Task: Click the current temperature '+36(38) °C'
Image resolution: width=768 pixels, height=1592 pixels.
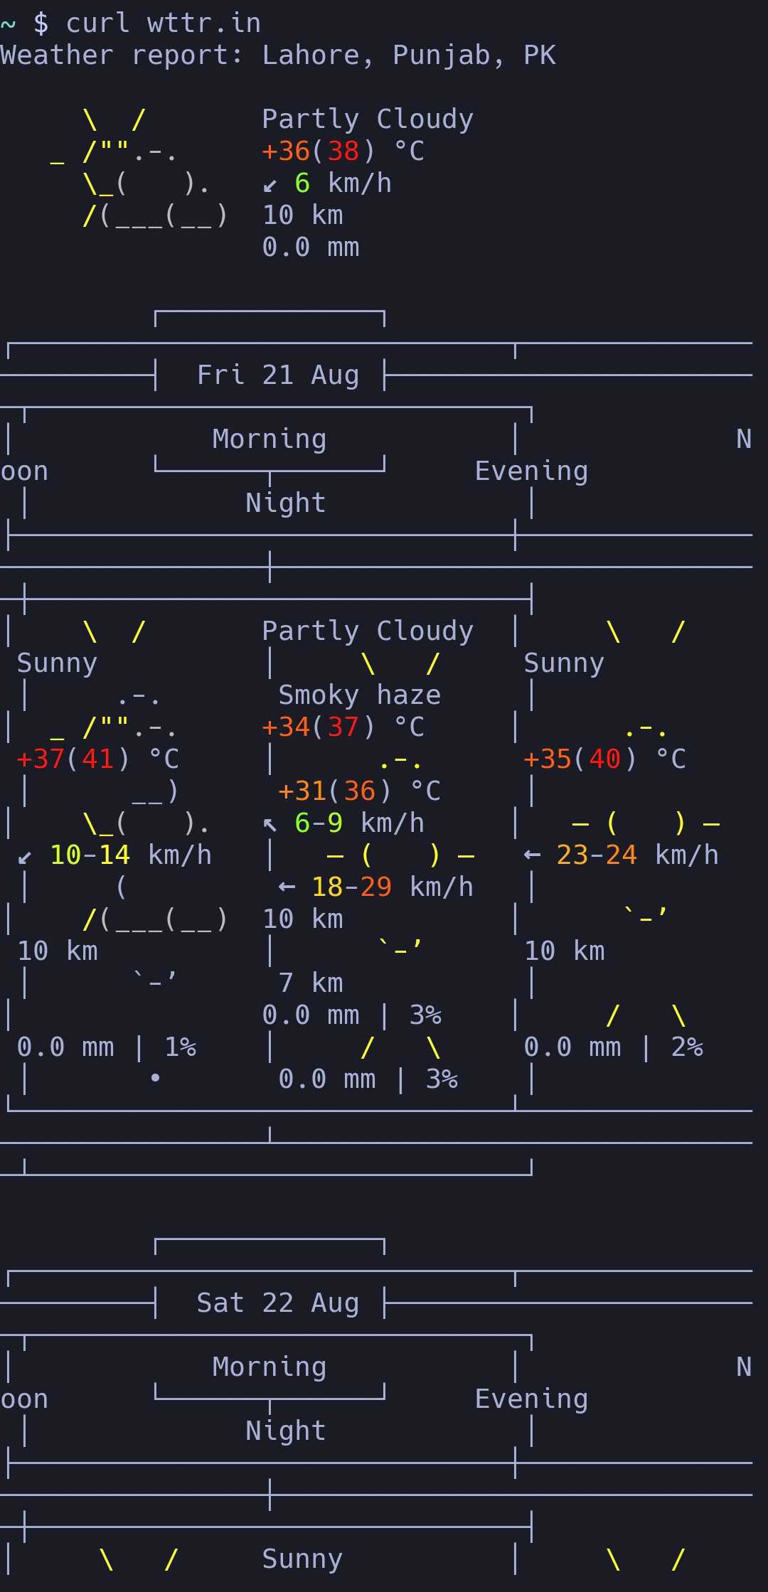Action: [x=343, y=151]
